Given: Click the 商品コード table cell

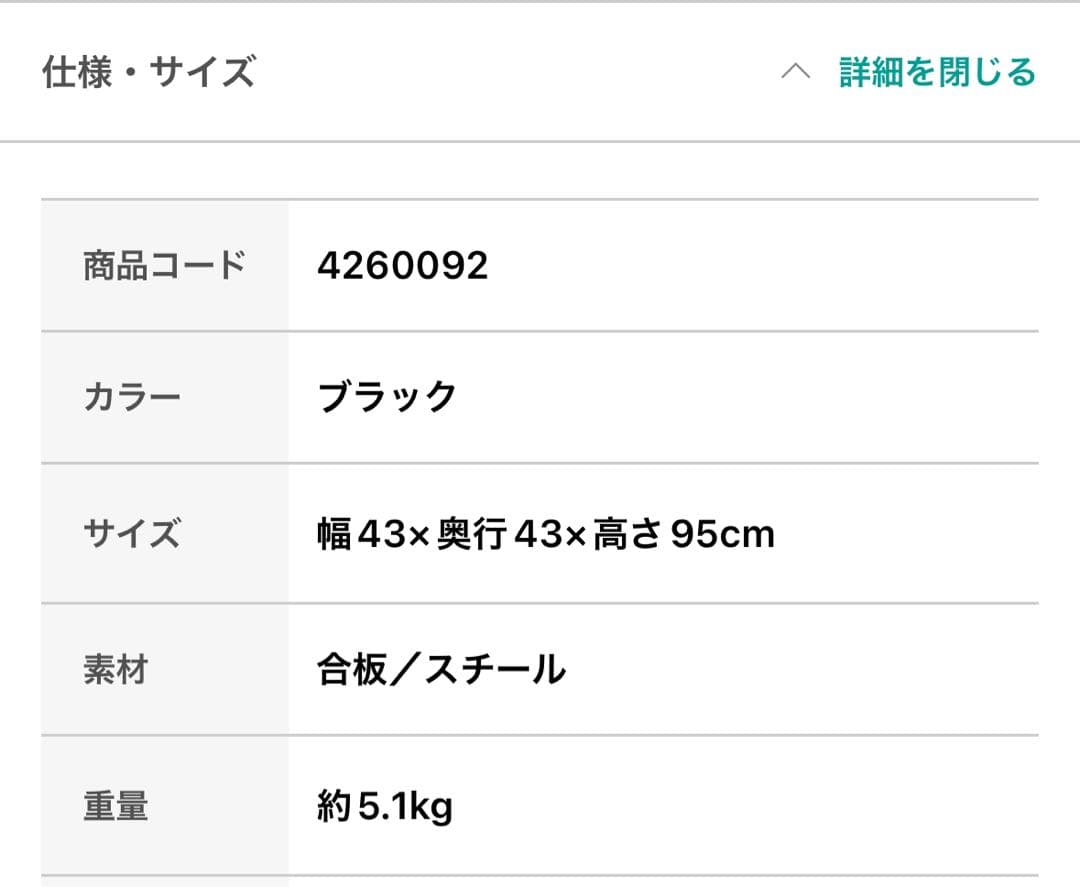Looking at the screenshot, I should click(x=163, y=264).
